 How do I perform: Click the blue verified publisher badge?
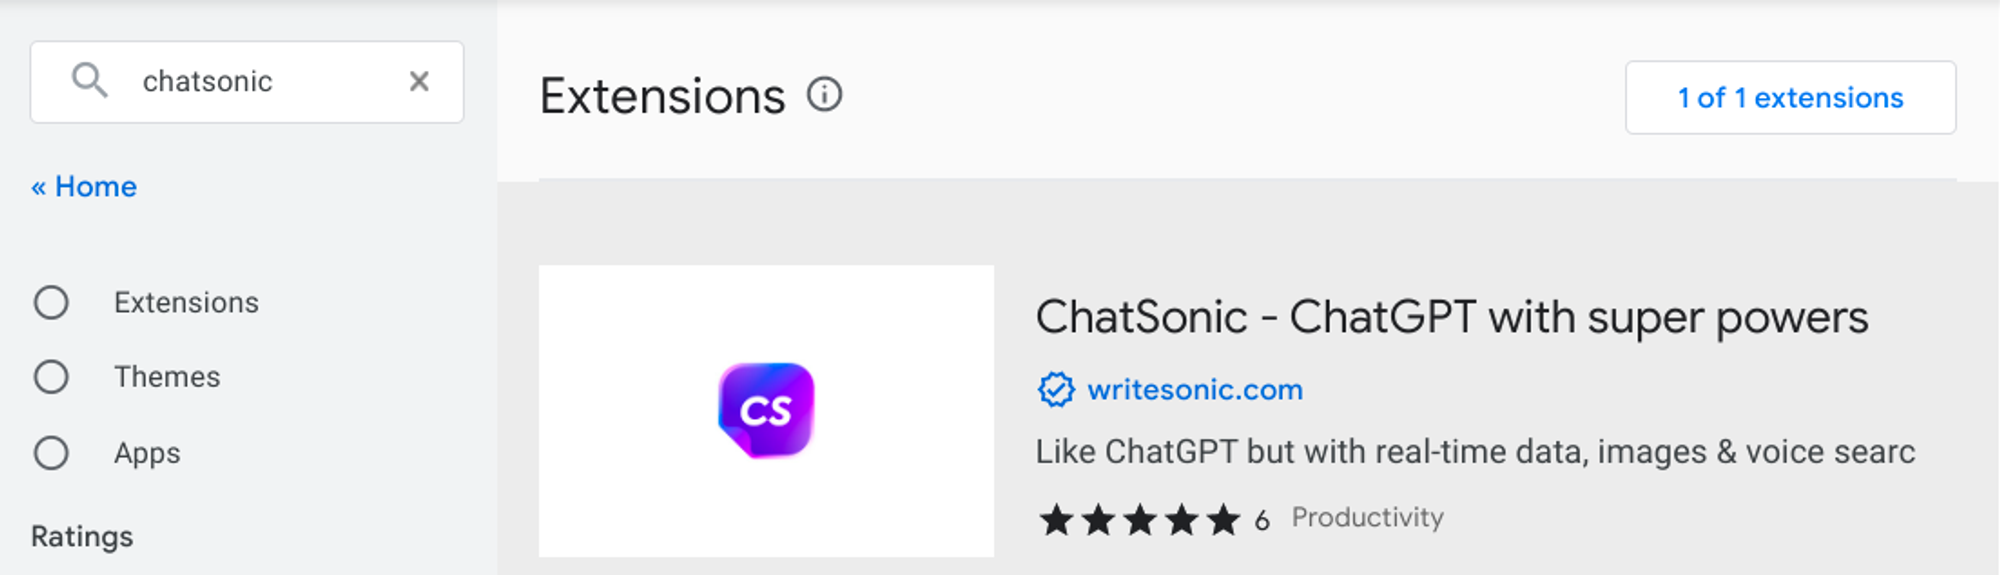point(1056,389)
